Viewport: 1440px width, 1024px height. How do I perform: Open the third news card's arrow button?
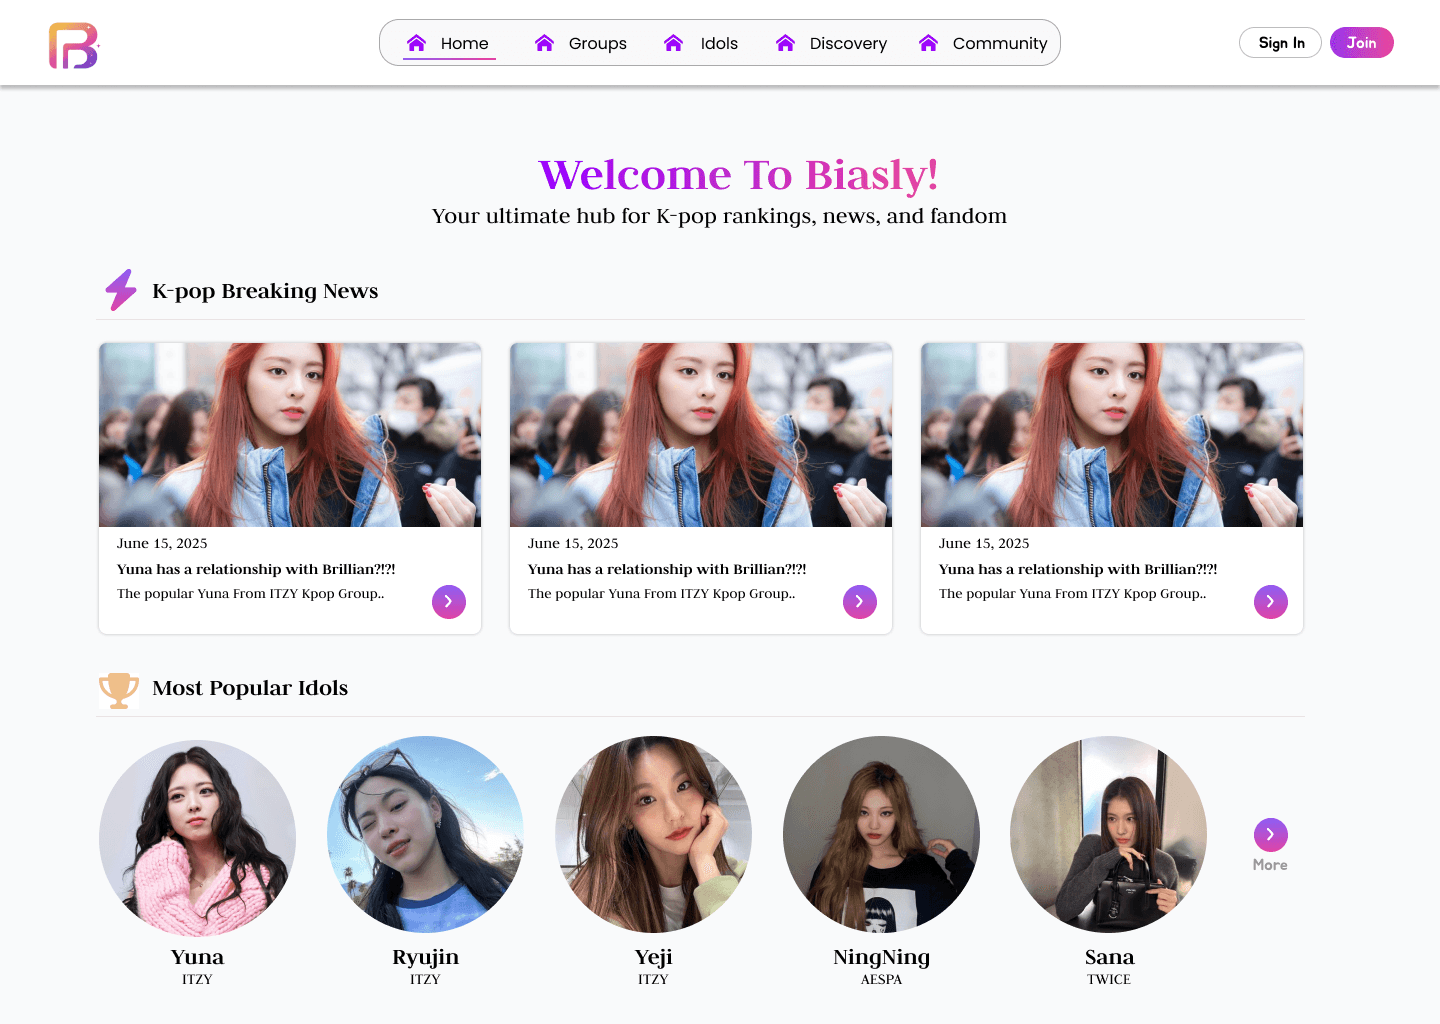(1270, 602)
